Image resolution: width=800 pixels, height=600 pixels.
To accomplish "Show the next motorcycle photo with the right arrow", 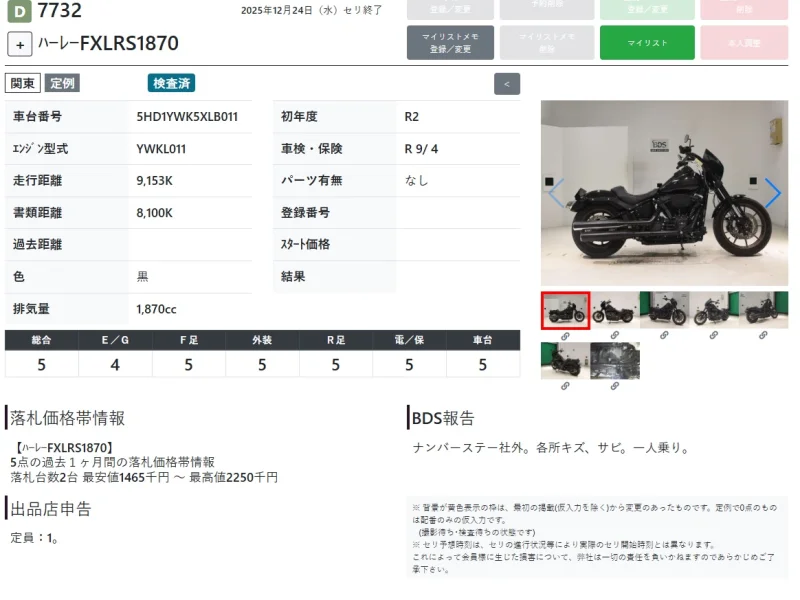I will click(773, 193).
